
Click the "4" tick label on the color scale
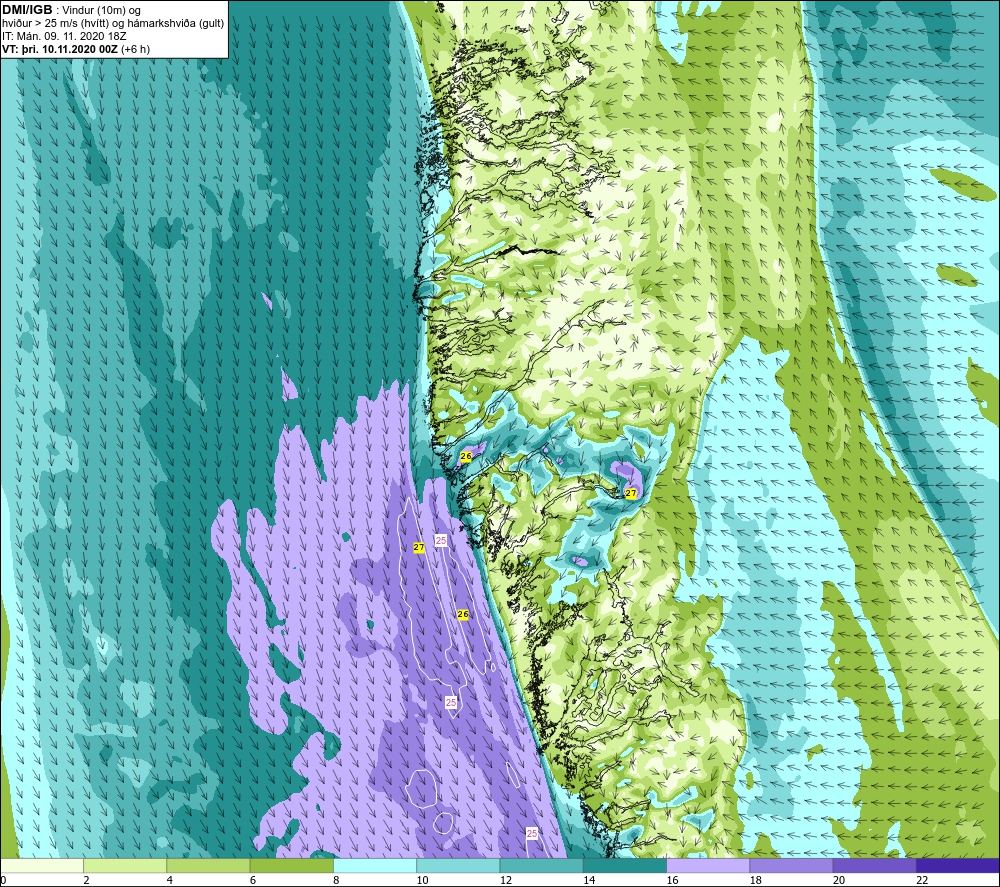pos(170,880)
